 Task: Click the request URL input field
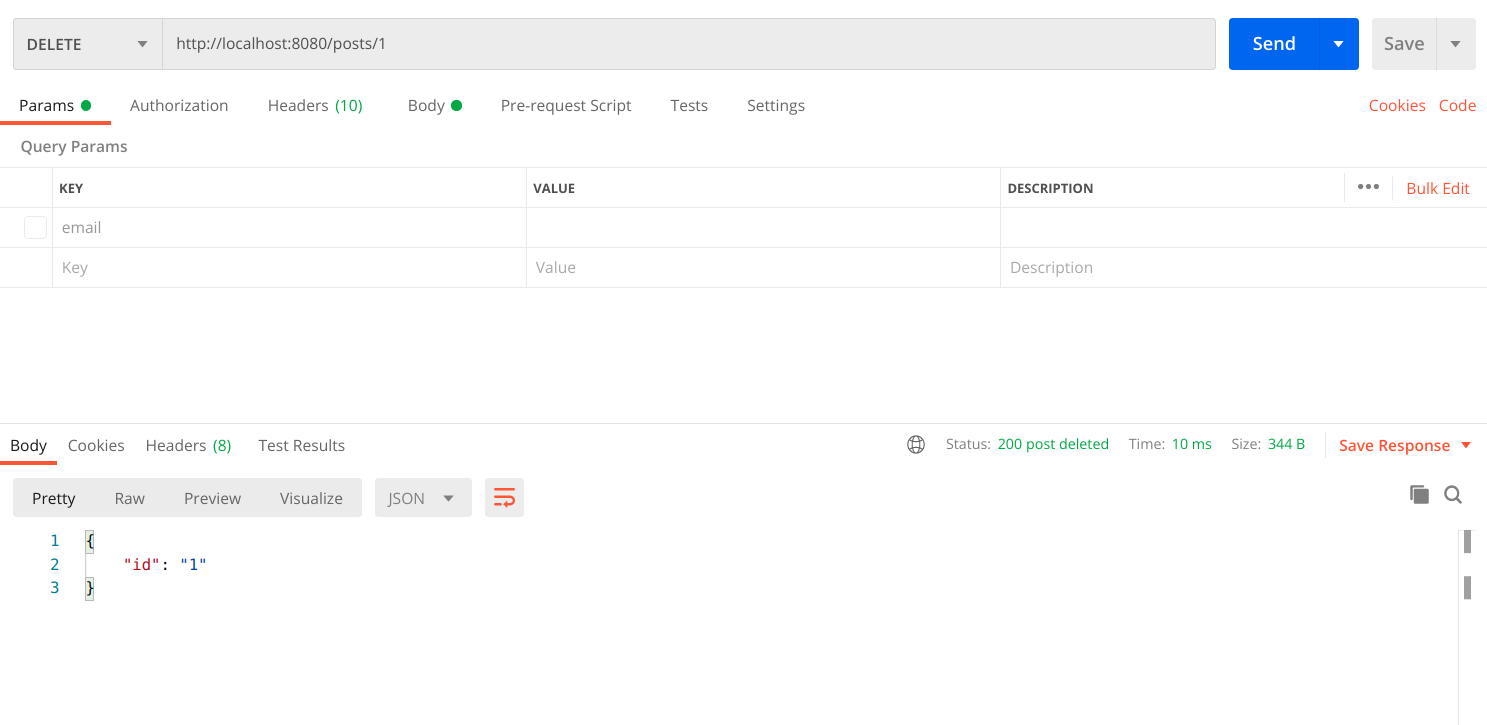tap(688, 44)
